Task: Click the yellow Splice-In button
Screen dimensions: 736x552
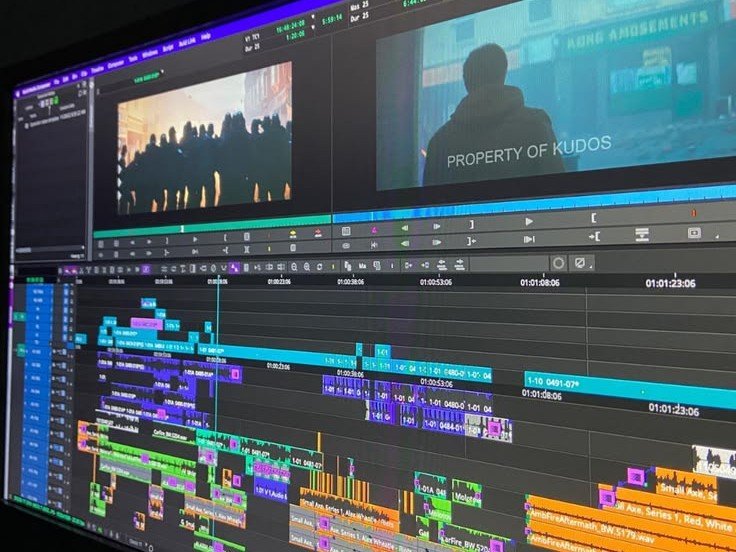Action: [x=292, y=233]
